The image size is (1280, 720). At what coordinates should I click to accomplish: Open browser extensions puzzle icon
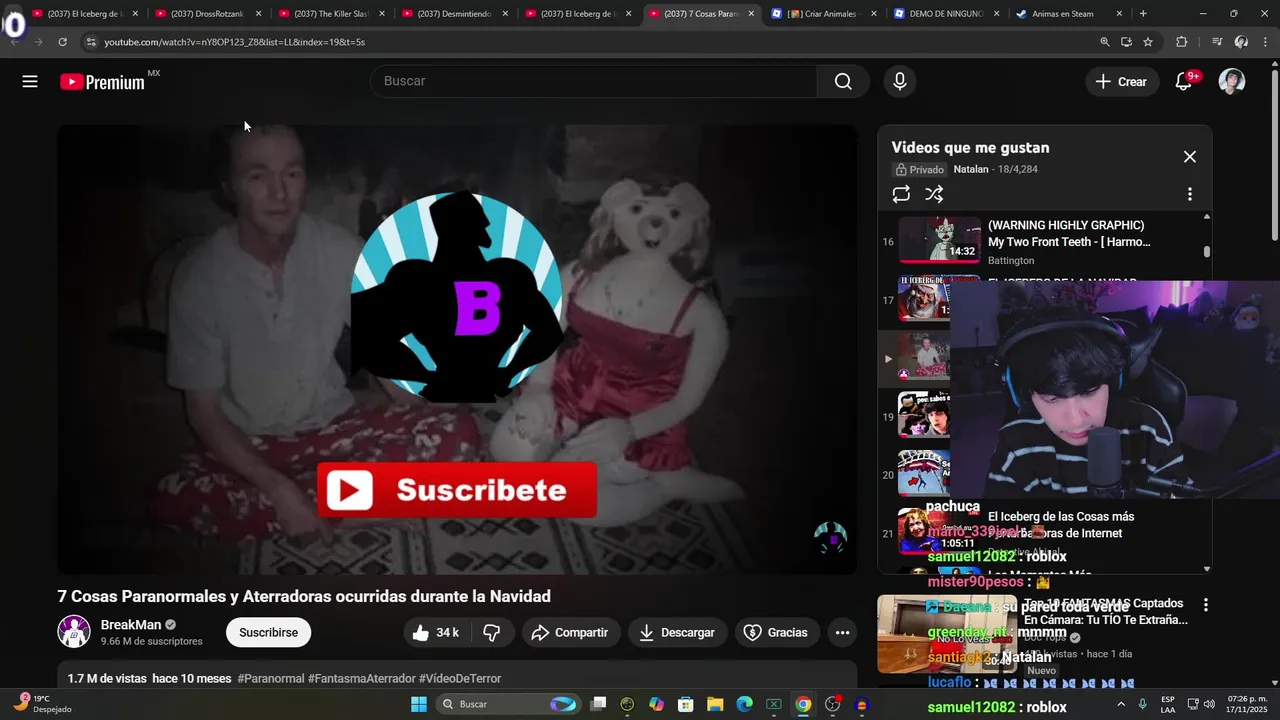1182,42
